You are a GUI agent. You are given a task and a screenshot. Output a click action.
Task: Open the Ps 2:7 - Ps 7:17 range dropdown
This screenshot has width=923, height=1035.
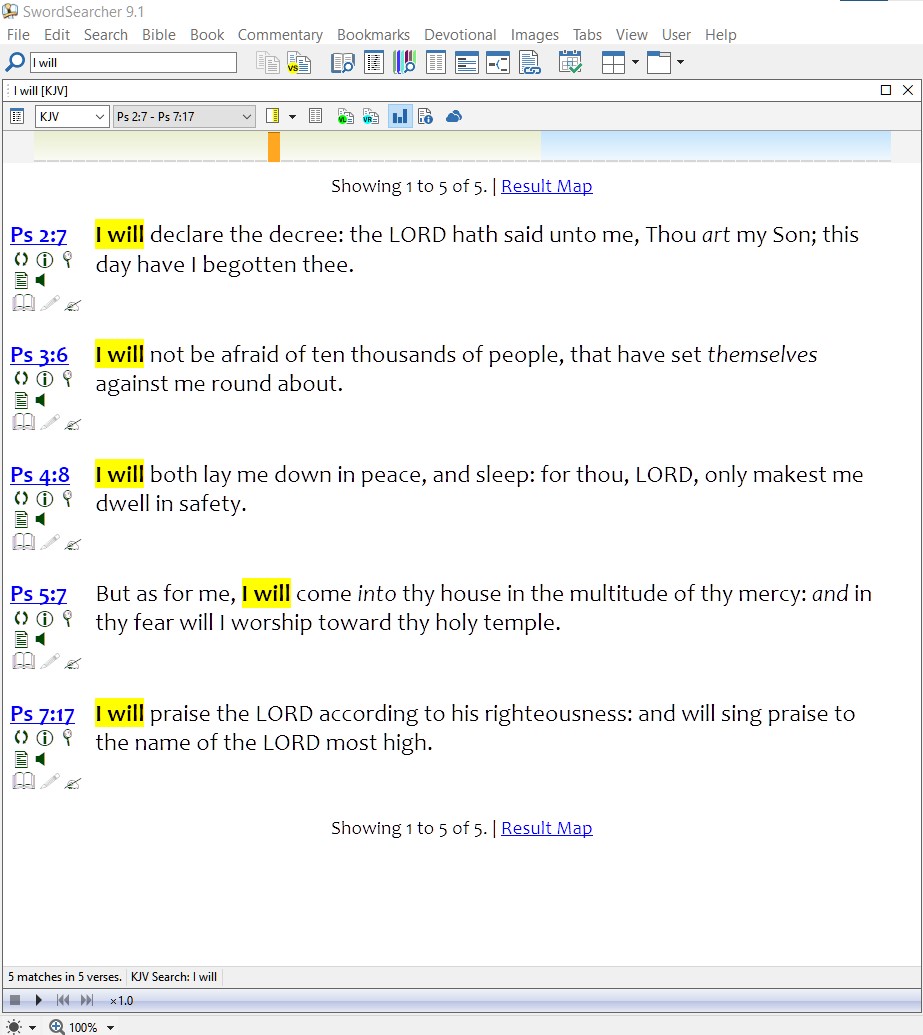(184, 117)
